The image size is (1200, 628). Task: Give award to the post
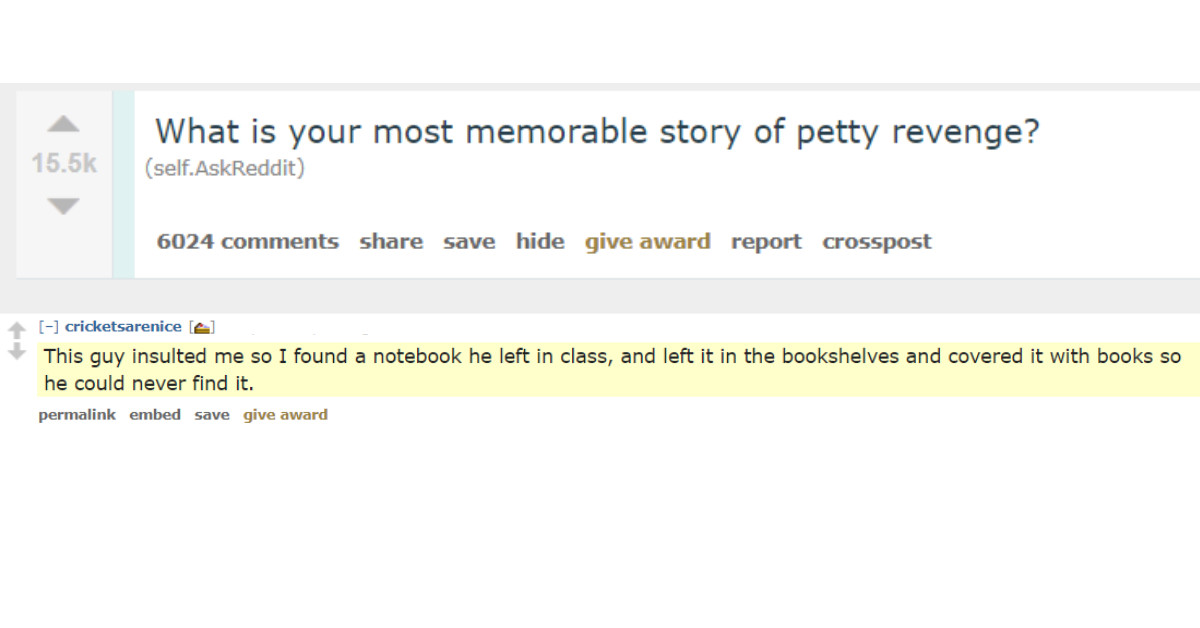click(647, 241)
